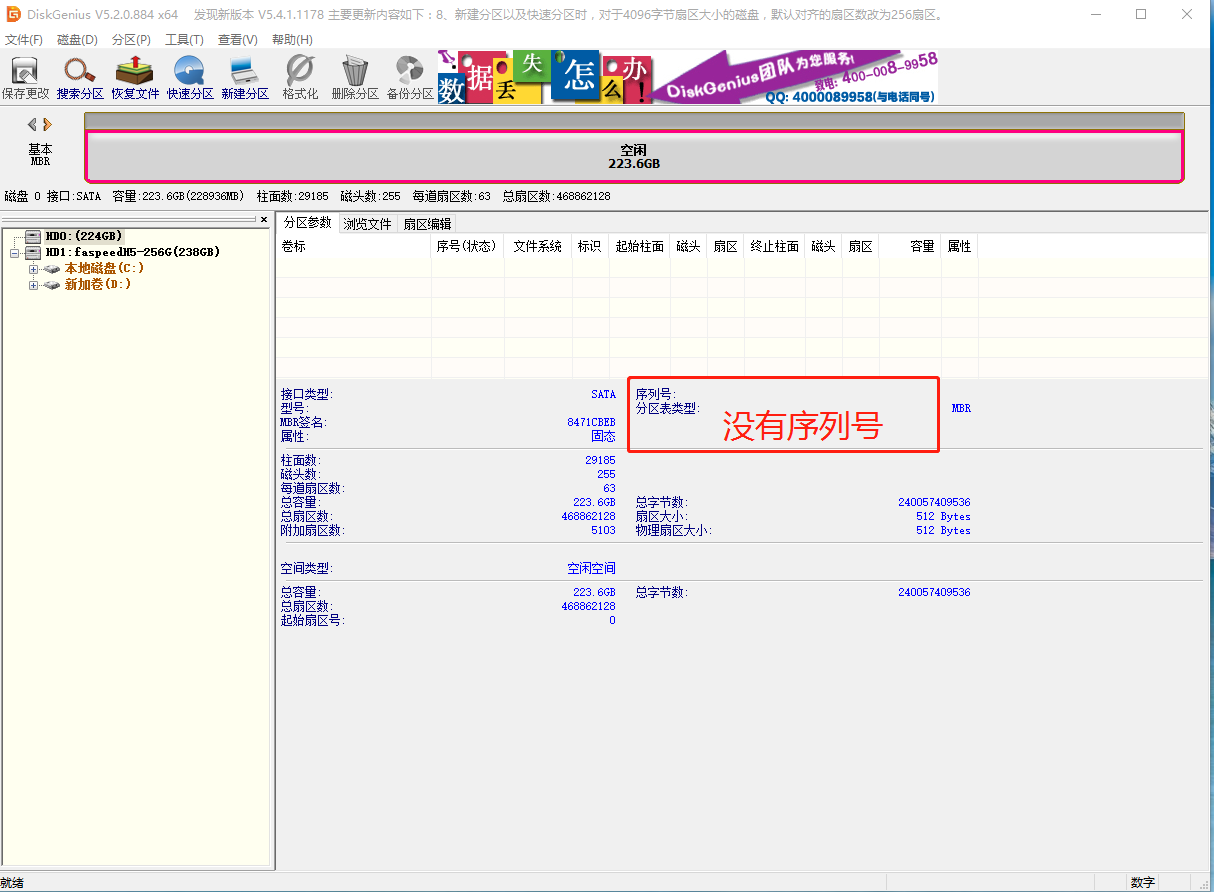Viewport: 1214px width, 892px height.
Task: Open Search Partitions (搜索分区) tool
Action: coord(80,79)
